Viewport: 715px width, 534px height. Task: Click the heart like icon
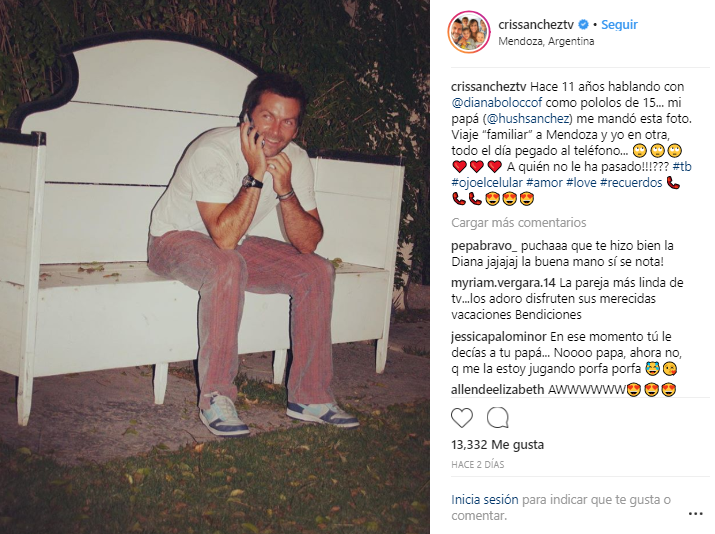pos(462,418)
